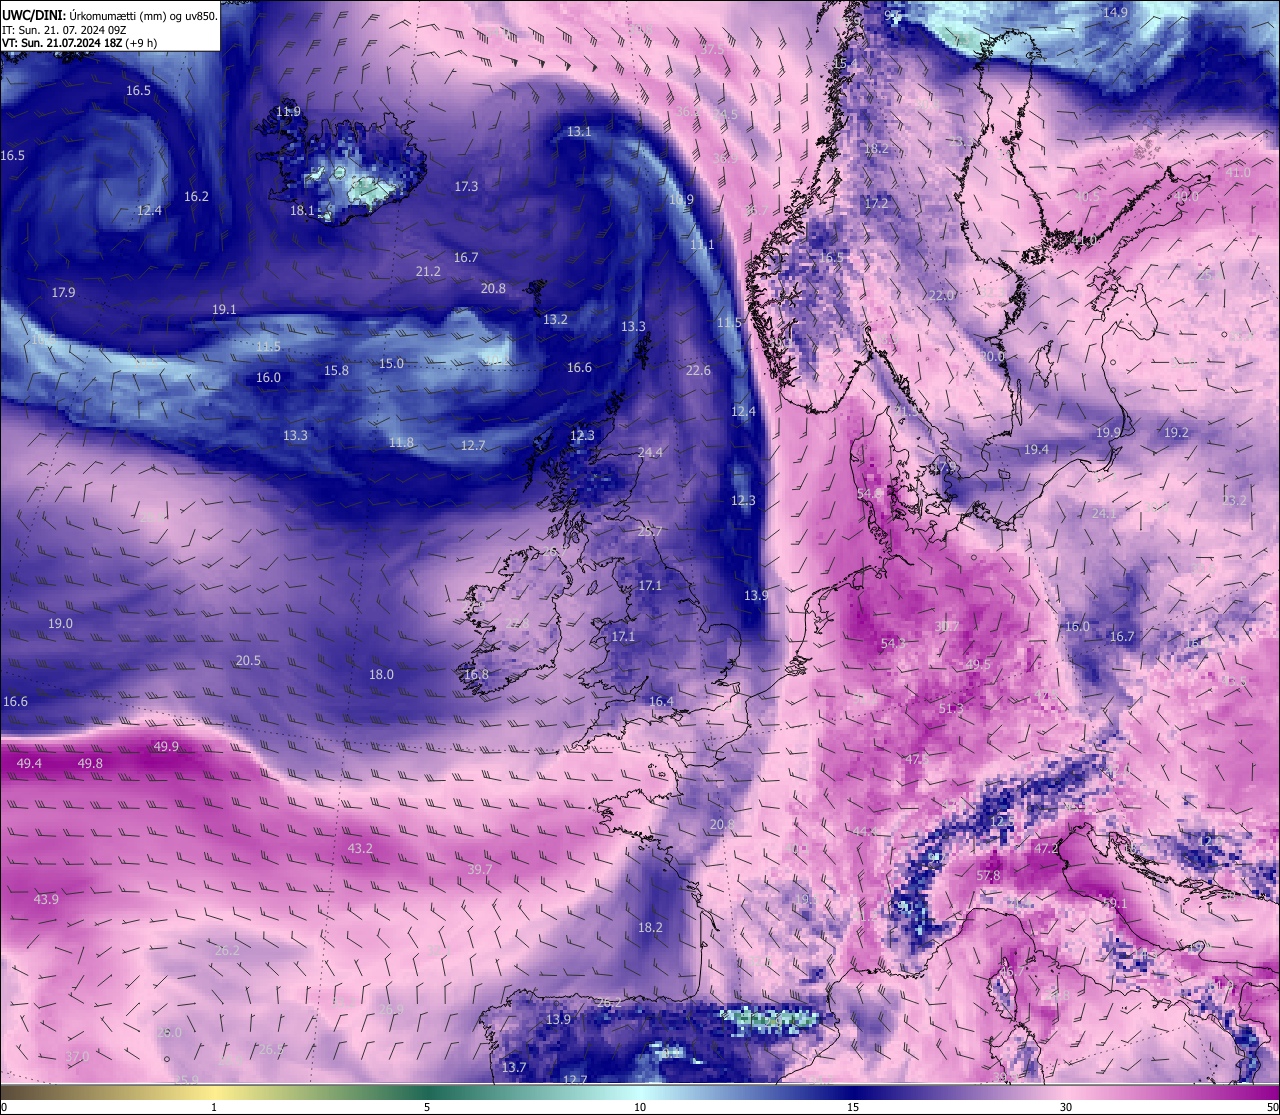Click the 17.9 value on the map

coord(63,293)
